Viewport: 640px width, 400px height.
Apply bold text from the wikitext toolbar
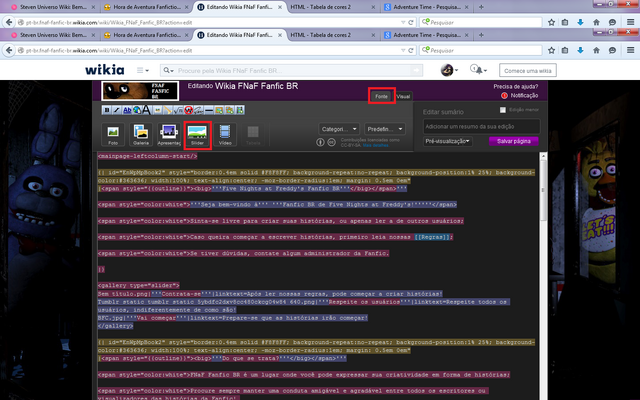click(107, 110)
